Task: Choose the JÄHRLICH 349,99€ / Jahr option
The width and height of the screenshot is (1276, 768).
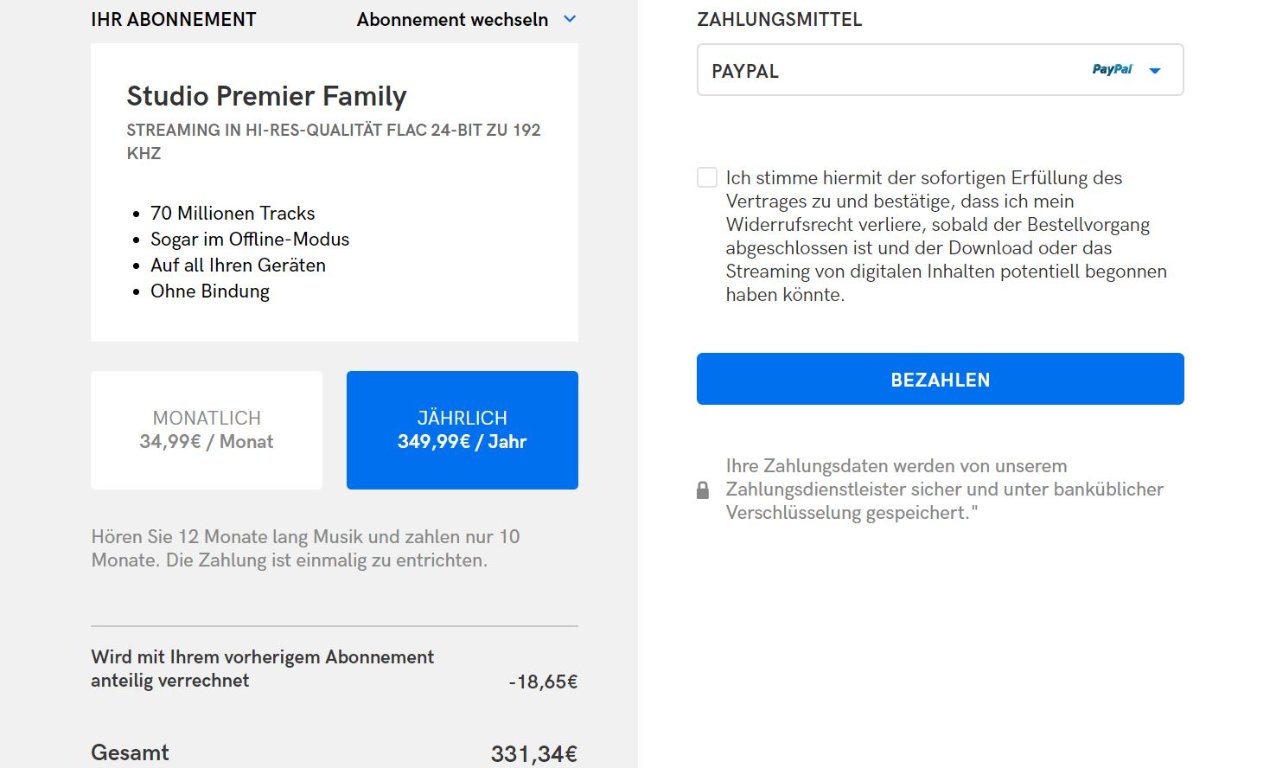Action: click(x=462, y=430)
